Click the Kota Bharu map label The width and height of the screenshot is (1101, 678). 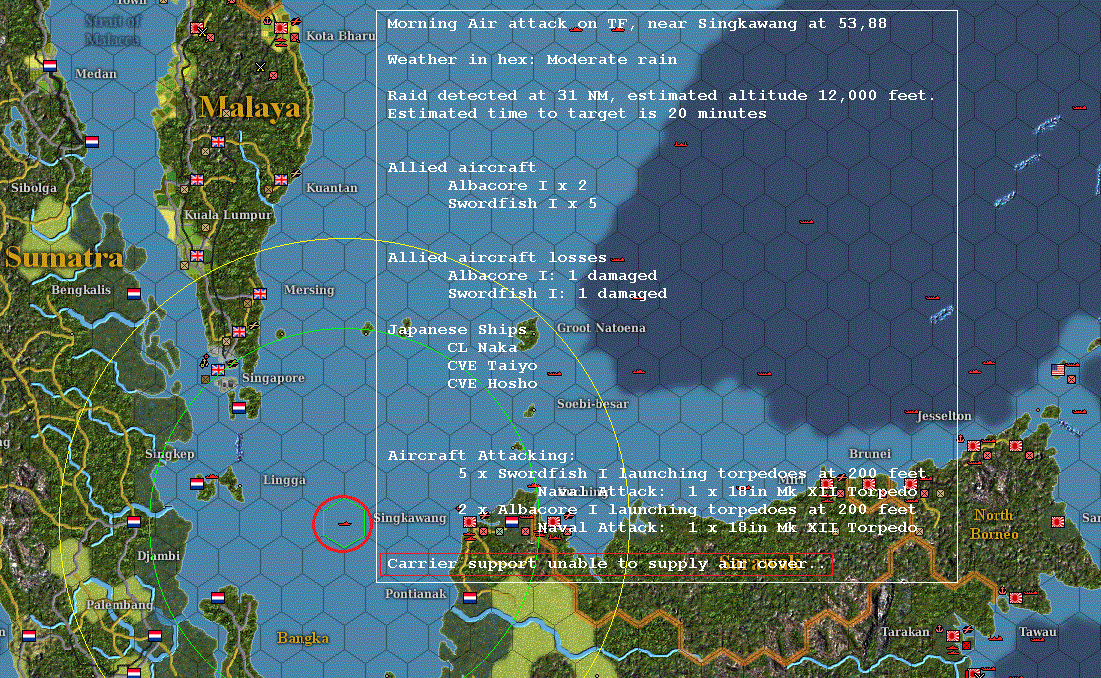[x=341, y=36]
